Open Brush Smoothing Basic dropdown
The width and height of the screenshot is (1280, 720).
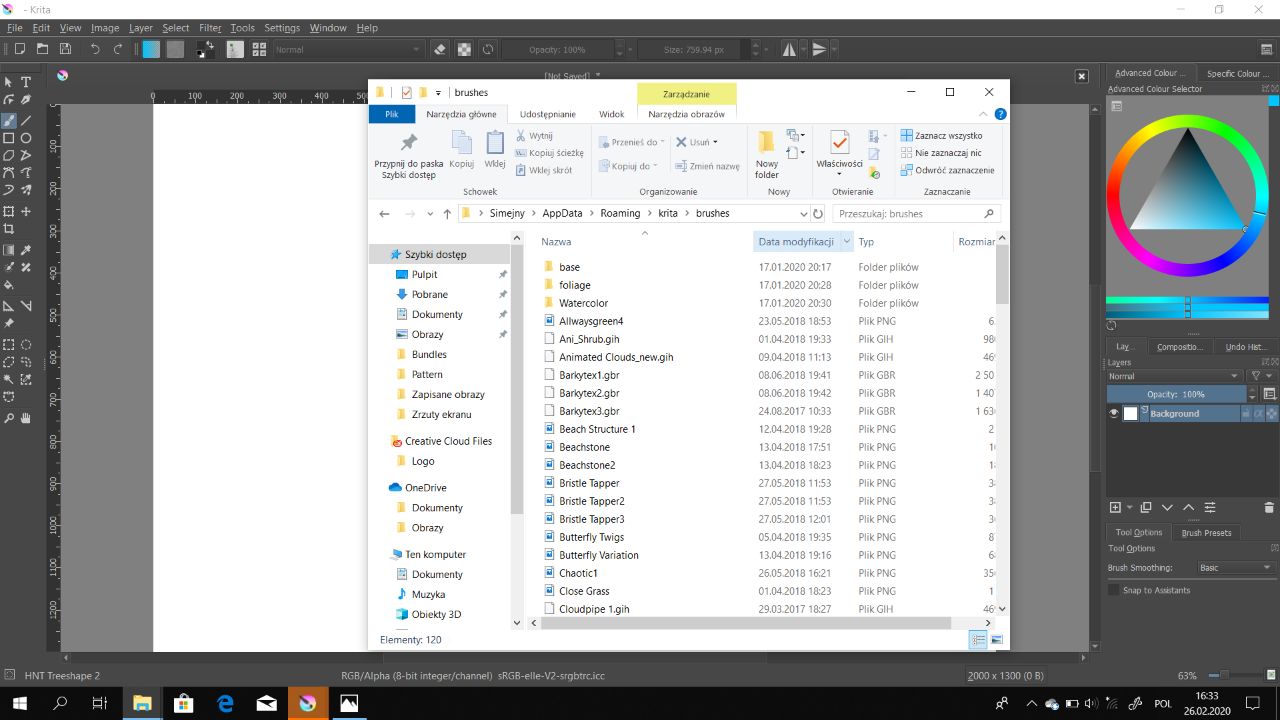point(1236,568)
